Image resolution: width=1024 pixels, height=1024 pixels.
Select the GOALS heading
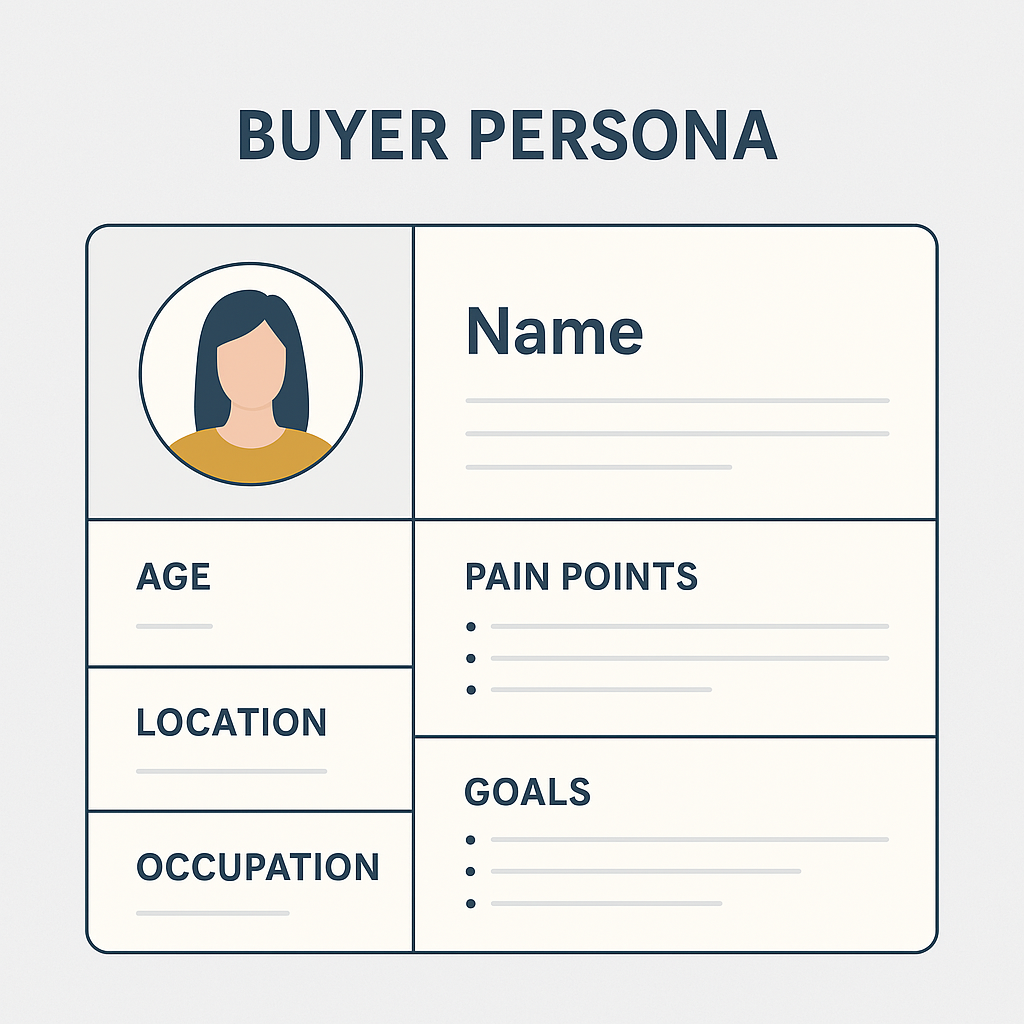(528, 792)
